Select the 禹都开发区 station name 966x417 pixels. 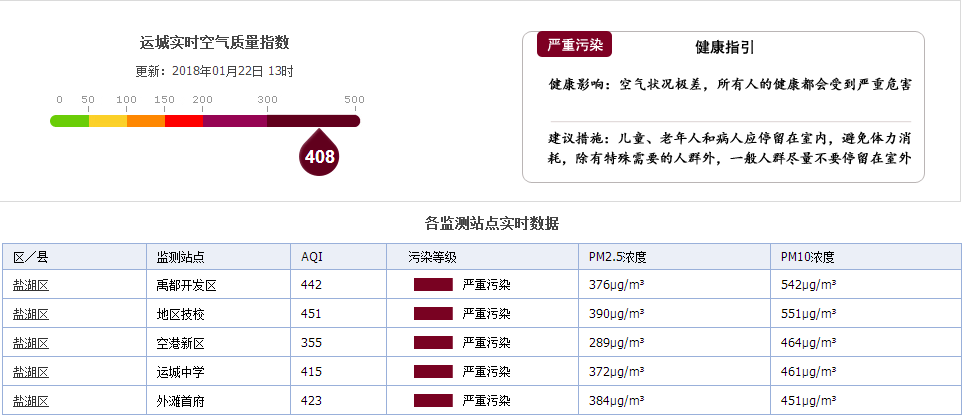click(x=187, y=285)
